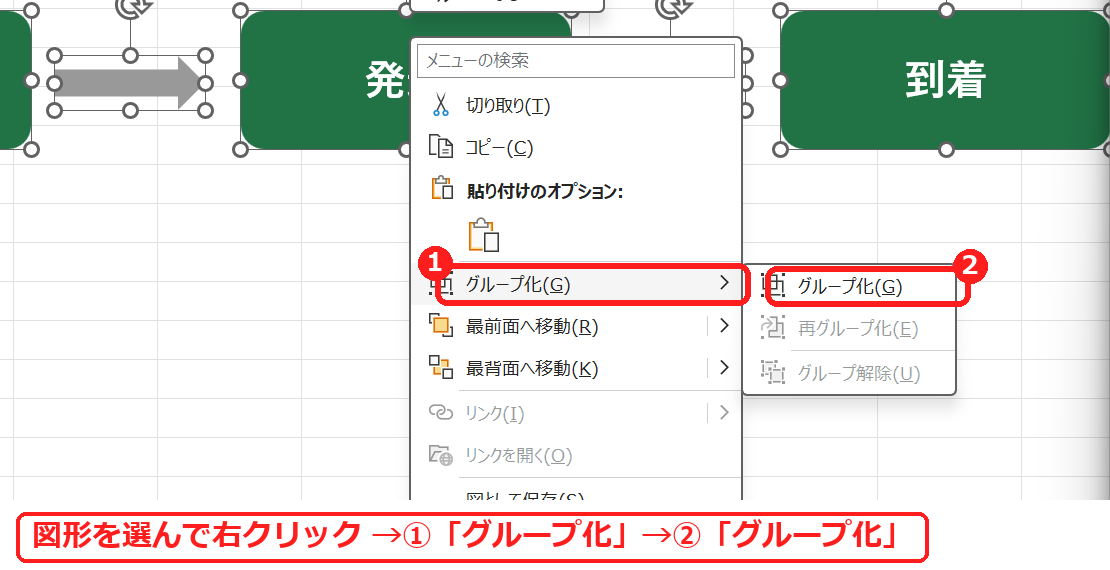Select the gray right arrow shape
The image size is (1110, 570).
point(130,84)
